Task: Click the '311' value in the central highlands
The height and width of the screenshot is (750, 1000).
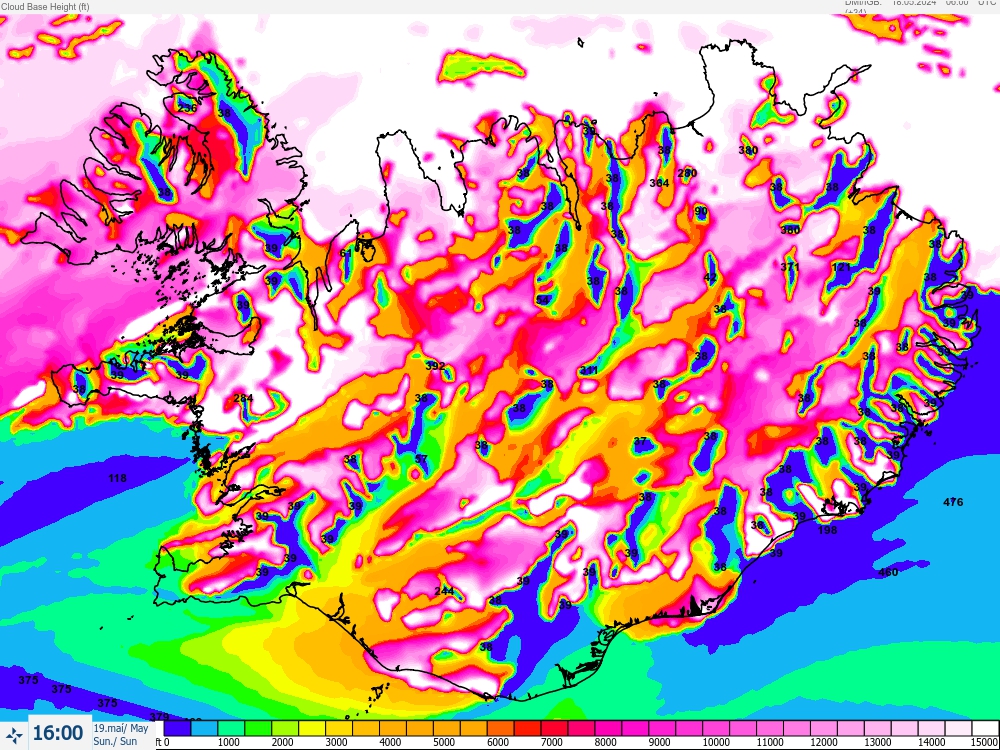Action: pos(589,371)
